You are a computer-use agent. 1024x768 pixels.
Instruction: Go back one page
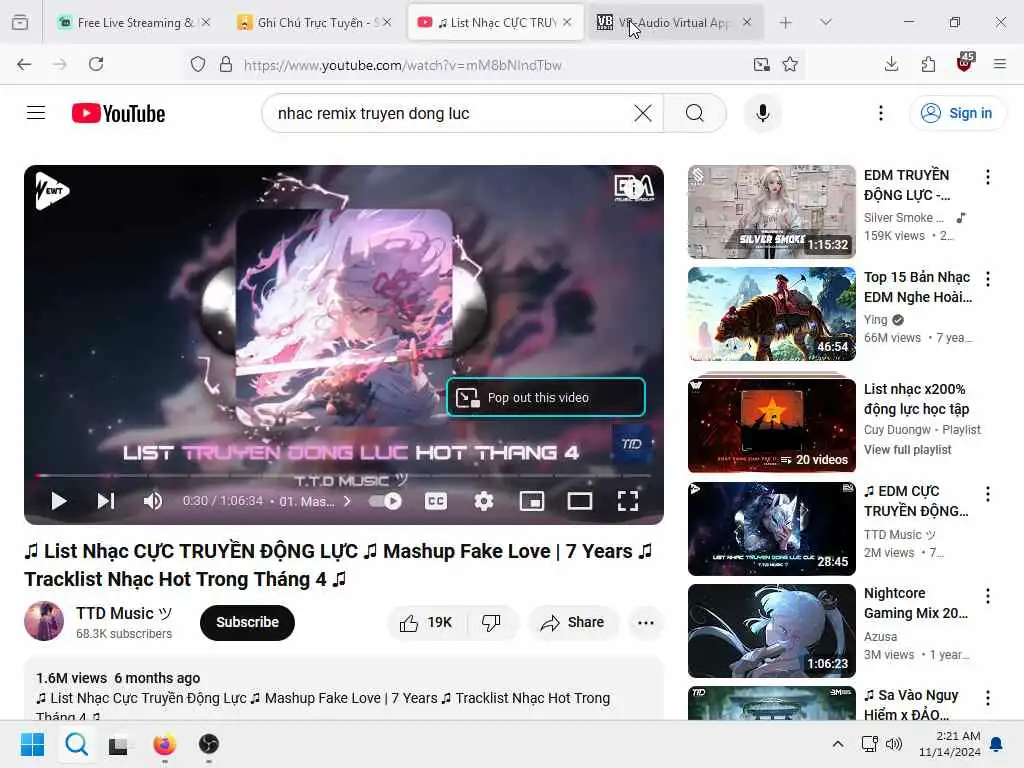pos(24,64)
